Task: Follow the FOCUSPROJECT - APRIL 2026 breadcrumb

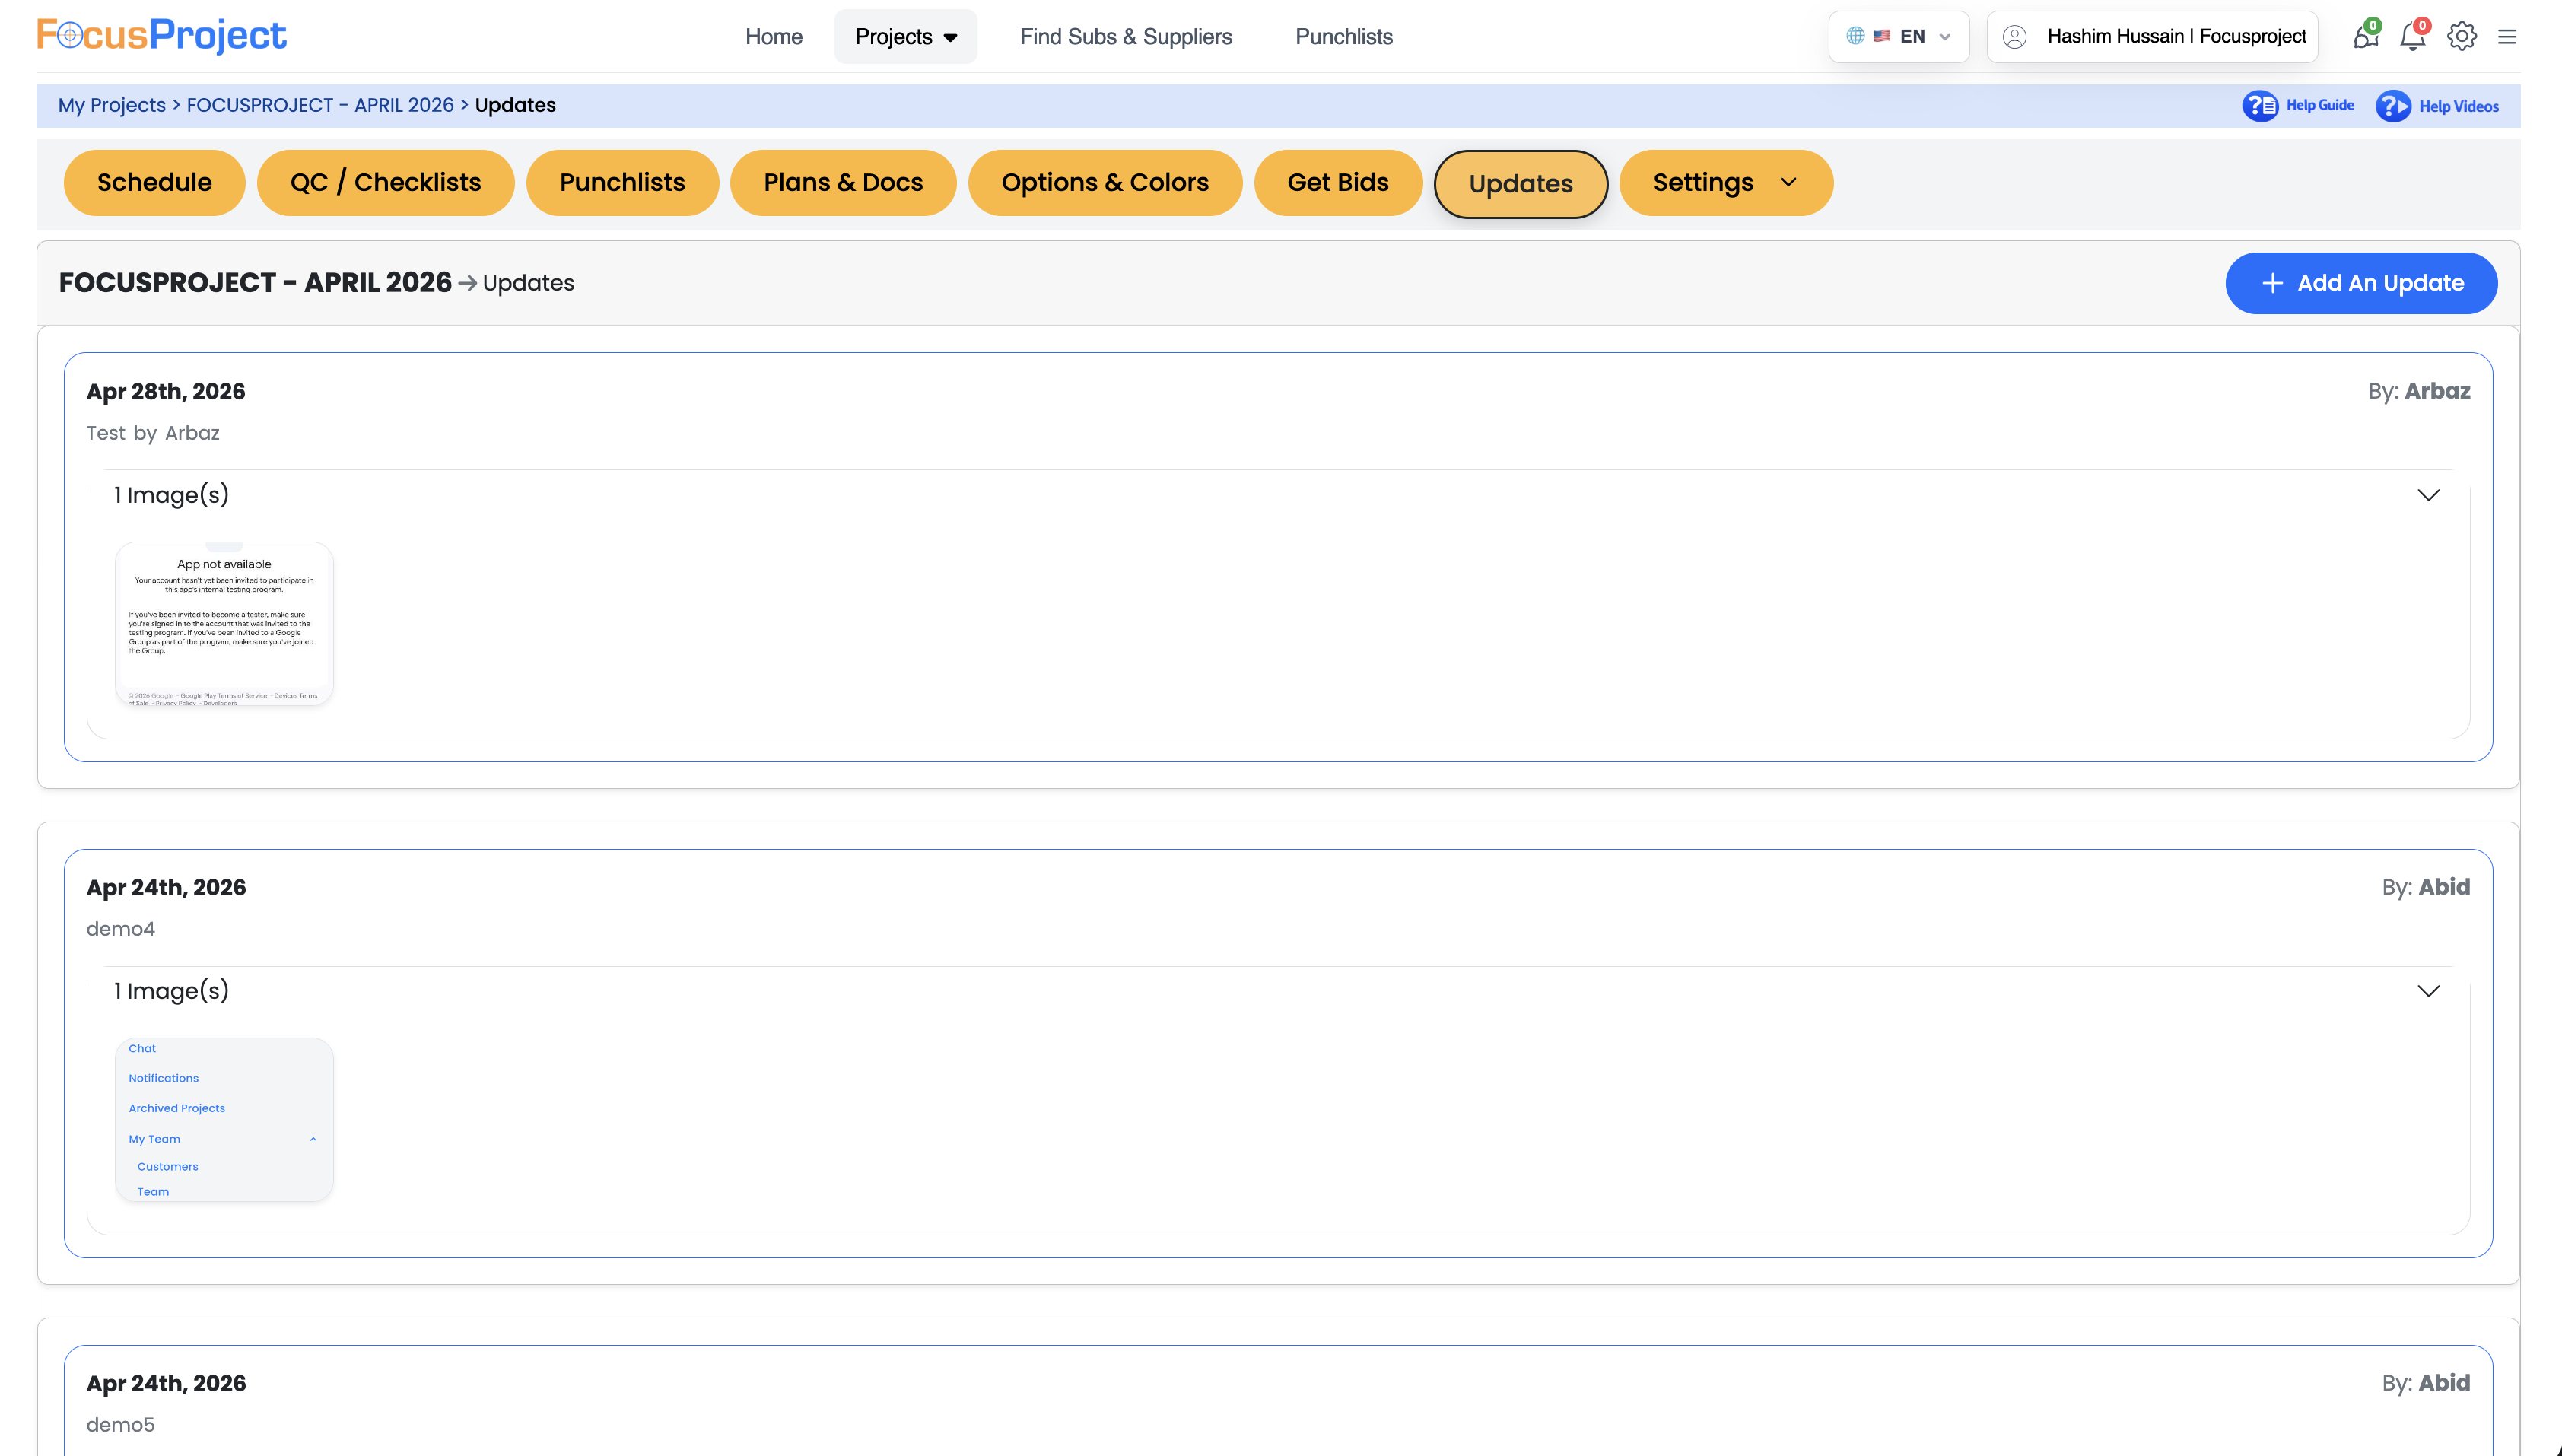Action: 320,105
